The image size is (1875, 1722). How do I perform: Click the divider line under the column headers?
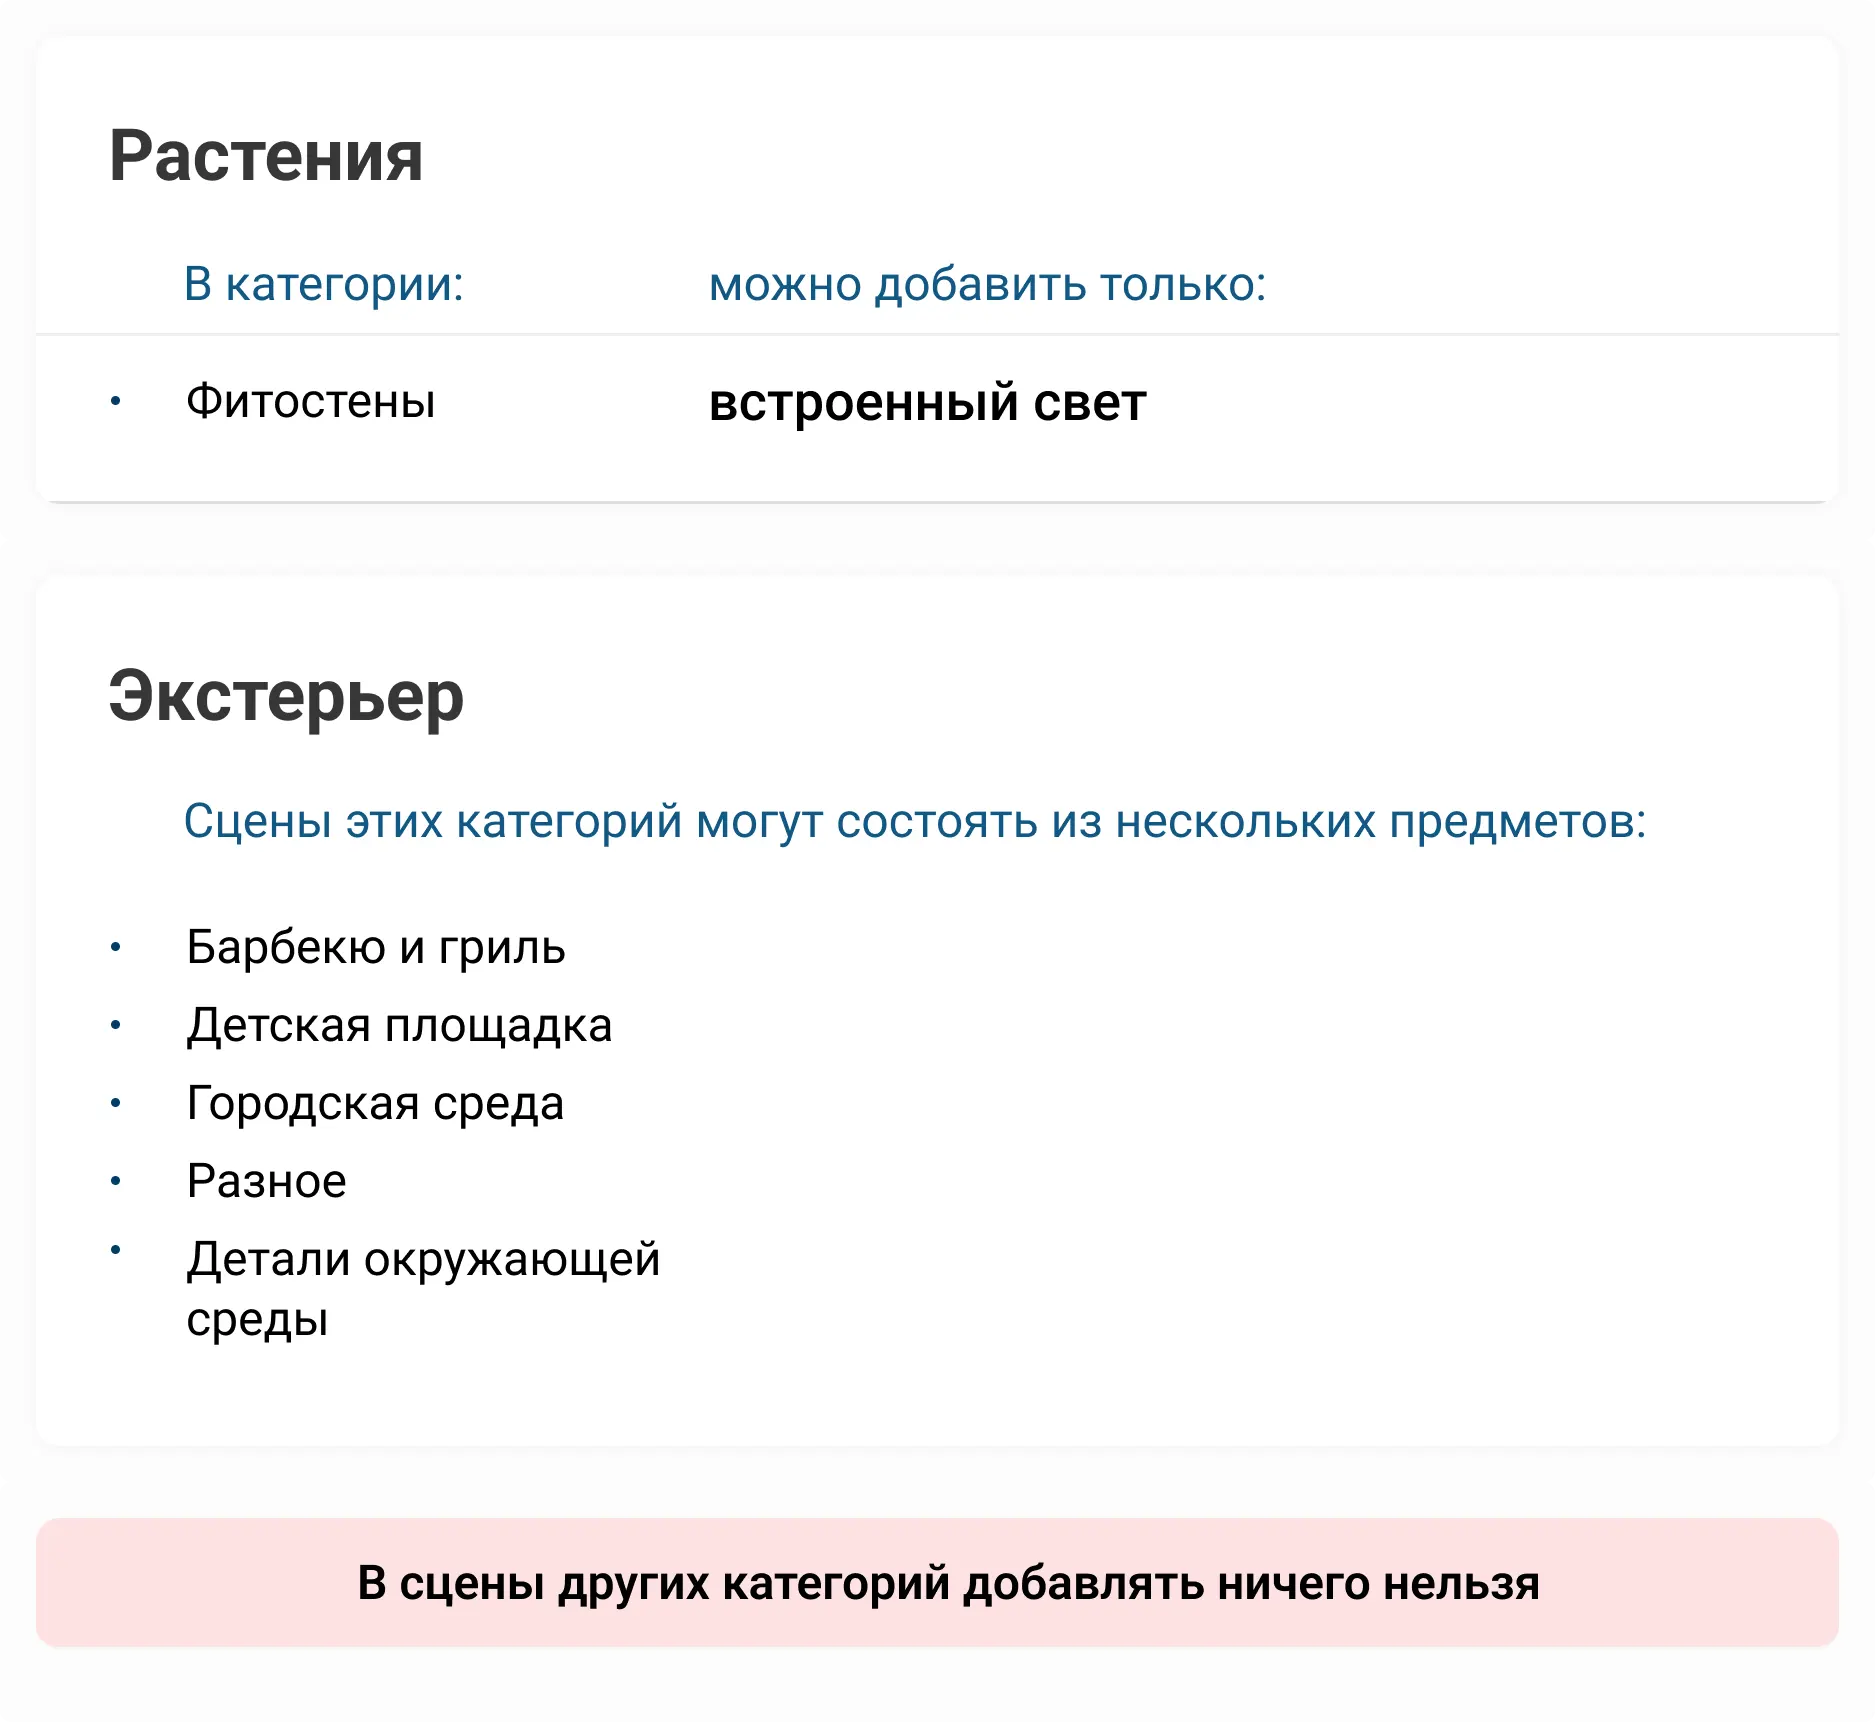[937, 334]
